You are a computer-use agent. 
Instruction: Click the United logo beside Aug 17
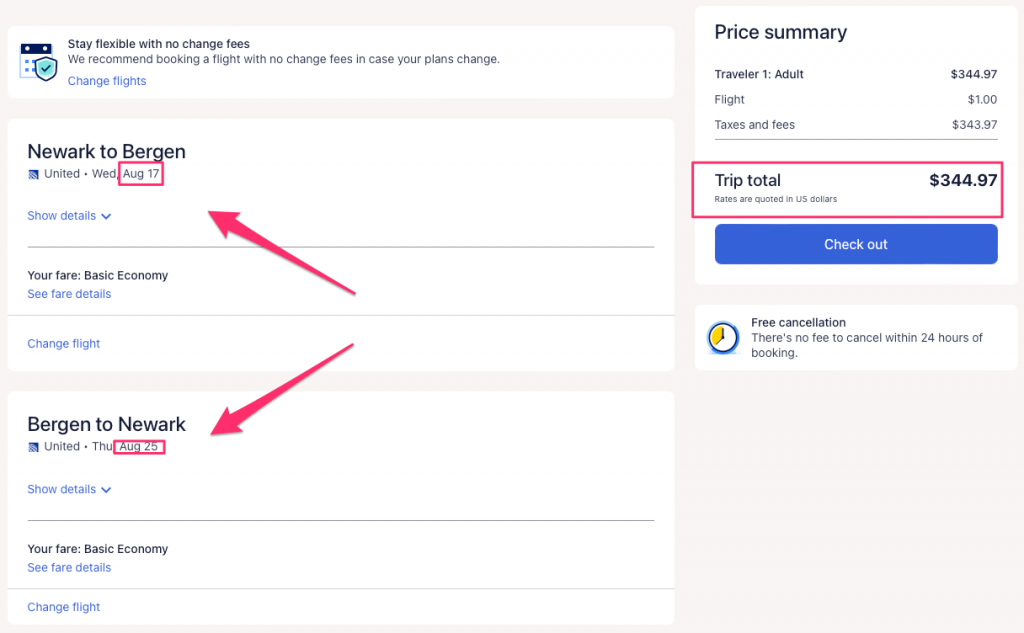click(x=34, y=174)
